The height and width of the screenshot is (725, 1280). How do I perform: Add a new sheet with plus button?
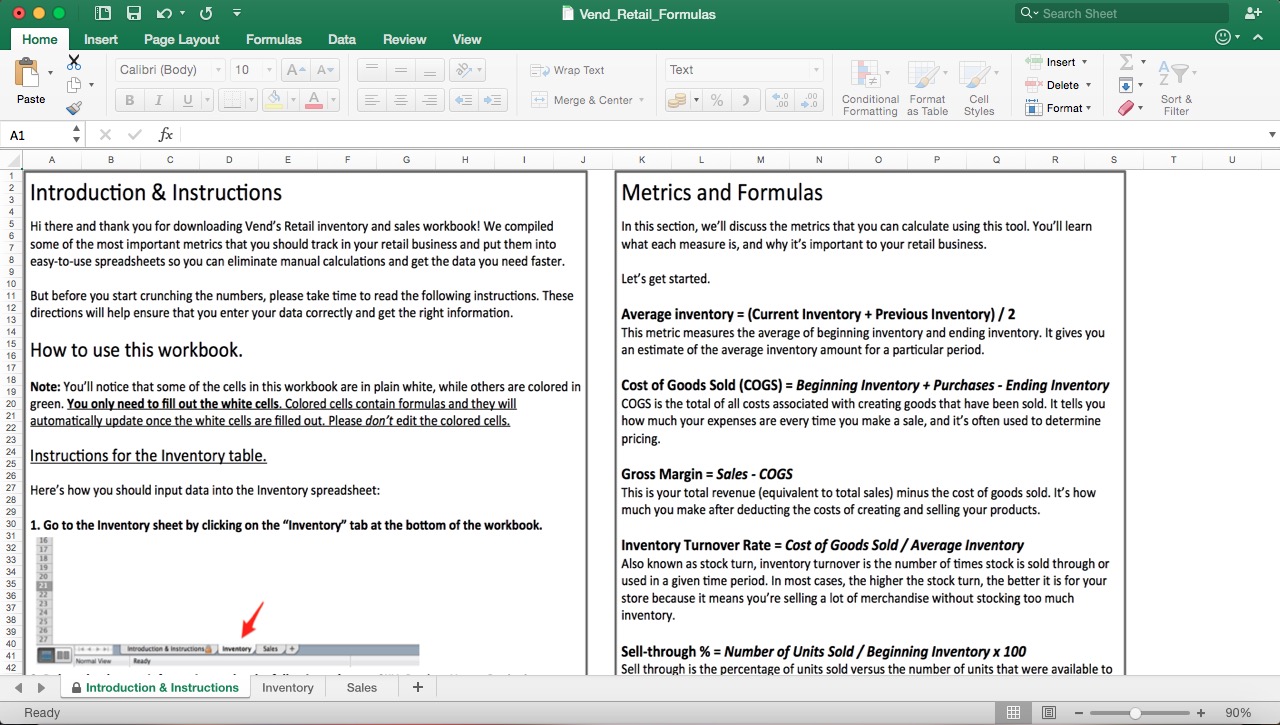point(417,687)
